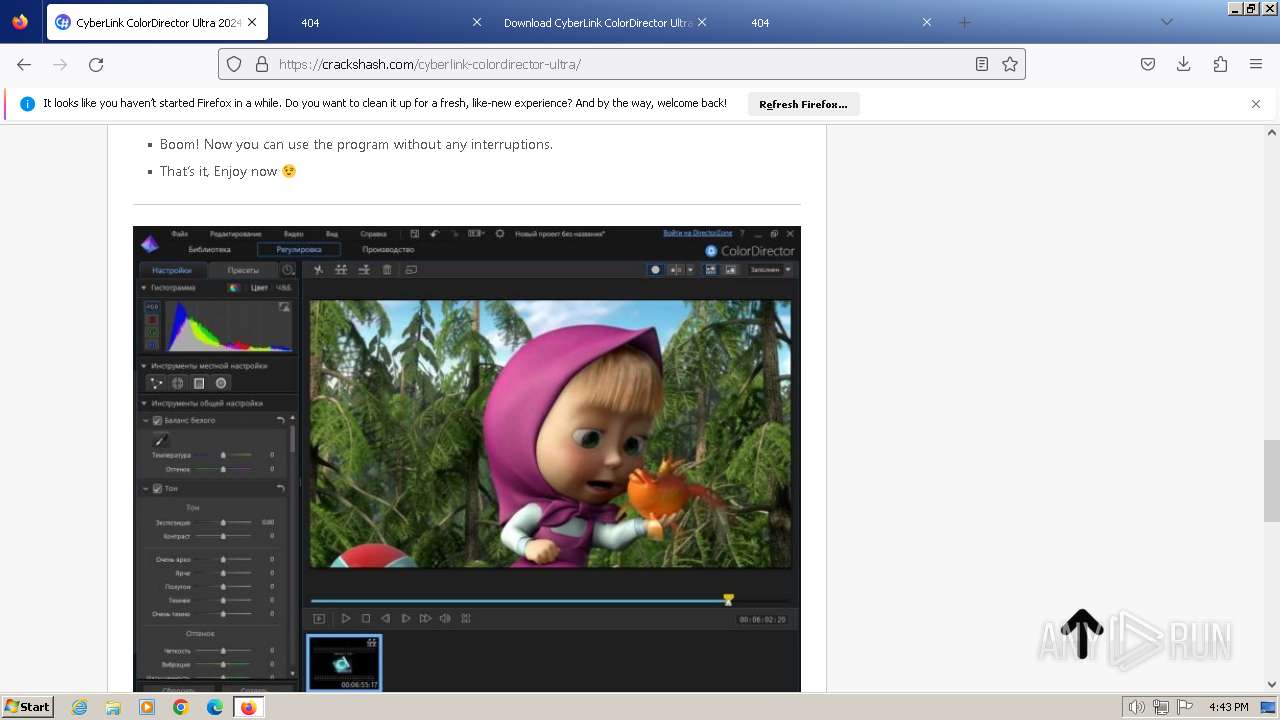
Task: Collapse the Инструменты местной настройки section
Action: (144, 366)
